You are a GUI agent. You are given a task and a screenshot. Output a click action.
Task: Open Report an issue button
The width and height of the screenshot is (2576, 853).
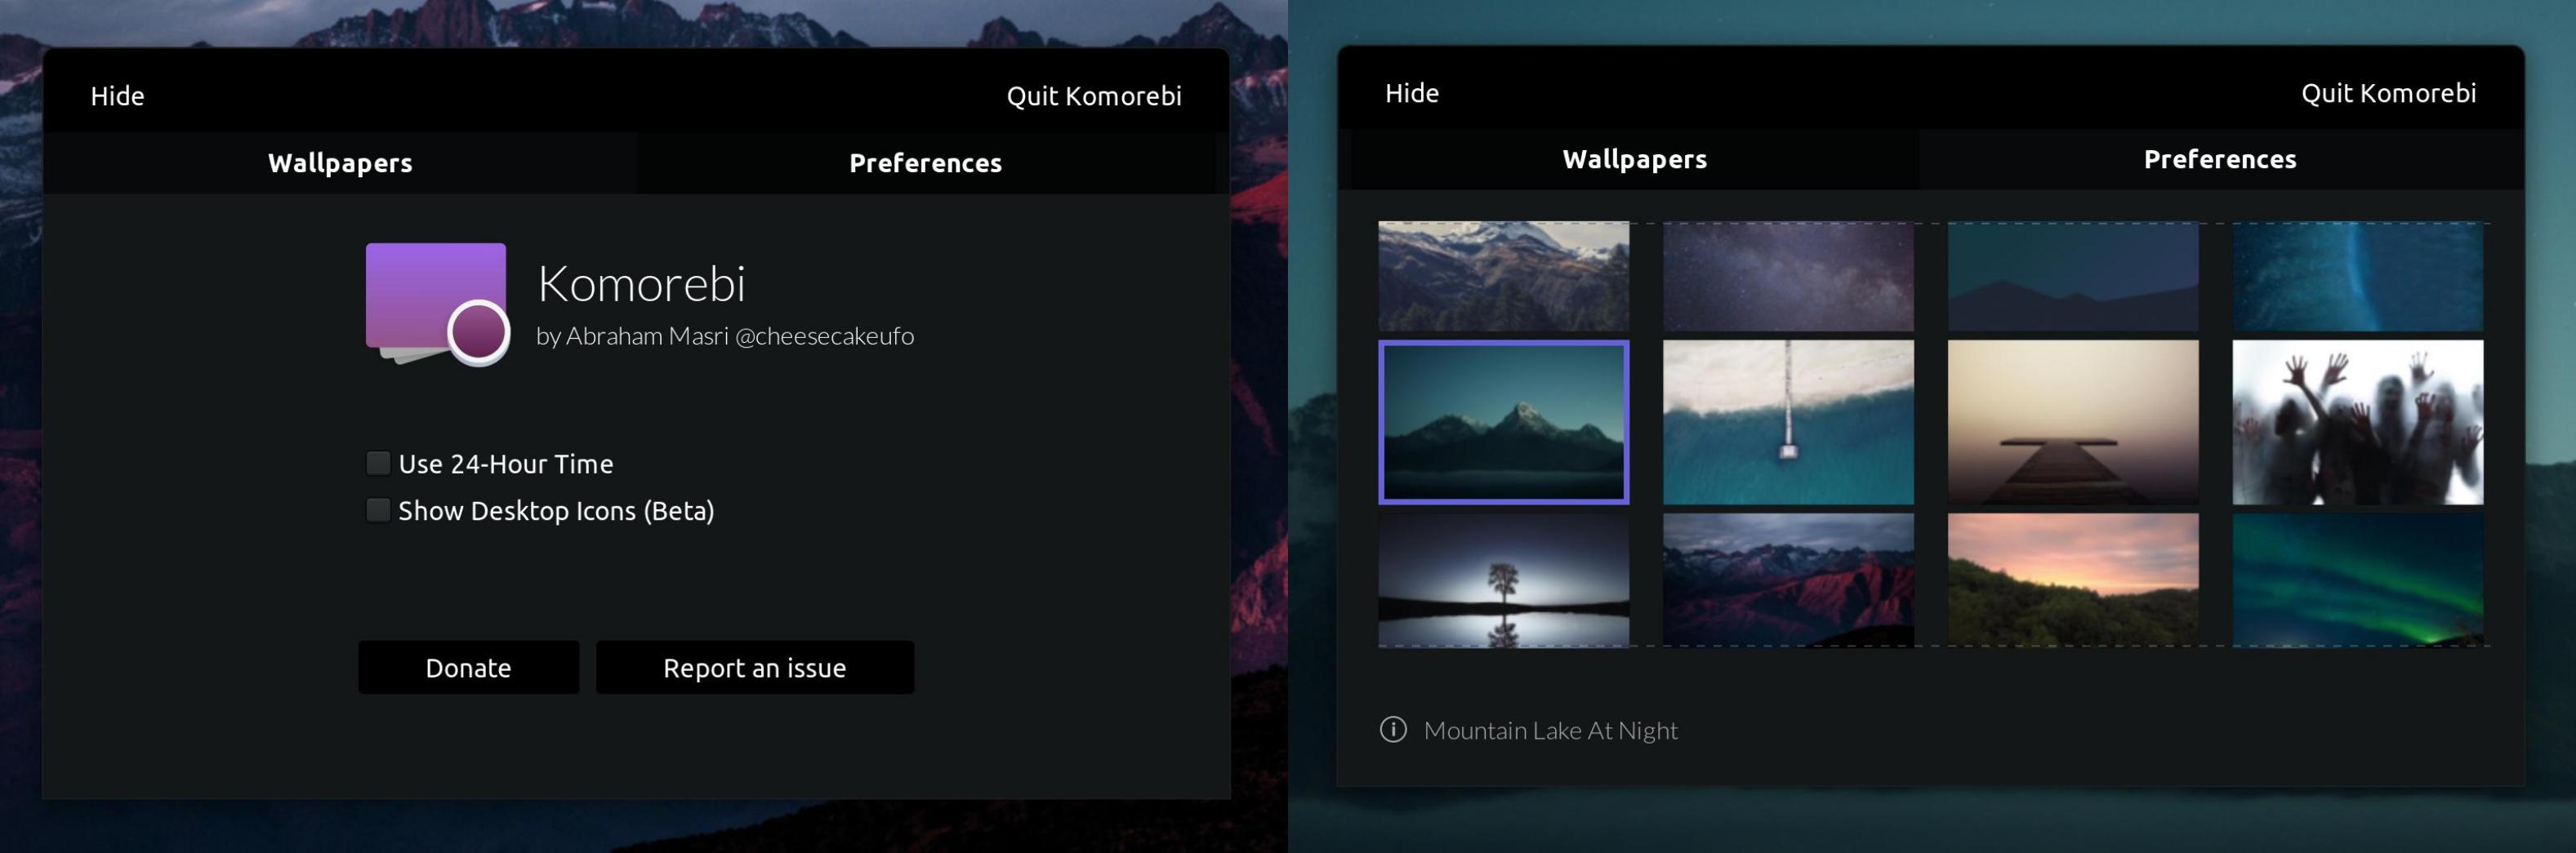[x=754, y=667]
